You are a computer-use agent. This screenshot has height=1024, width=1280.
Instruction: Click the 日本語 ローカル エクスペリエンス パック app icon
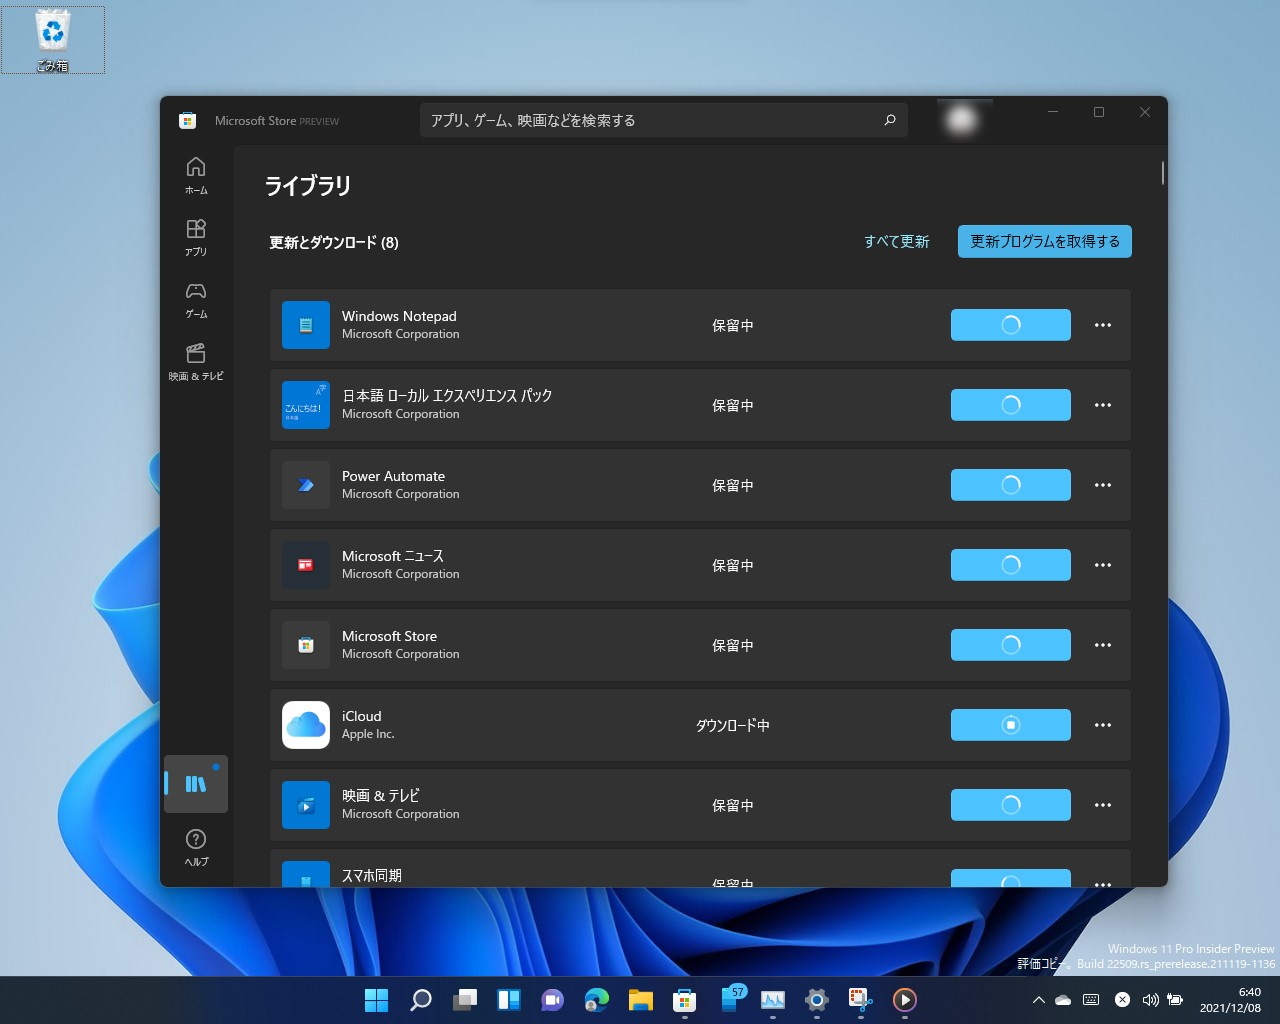click(306, 405)
